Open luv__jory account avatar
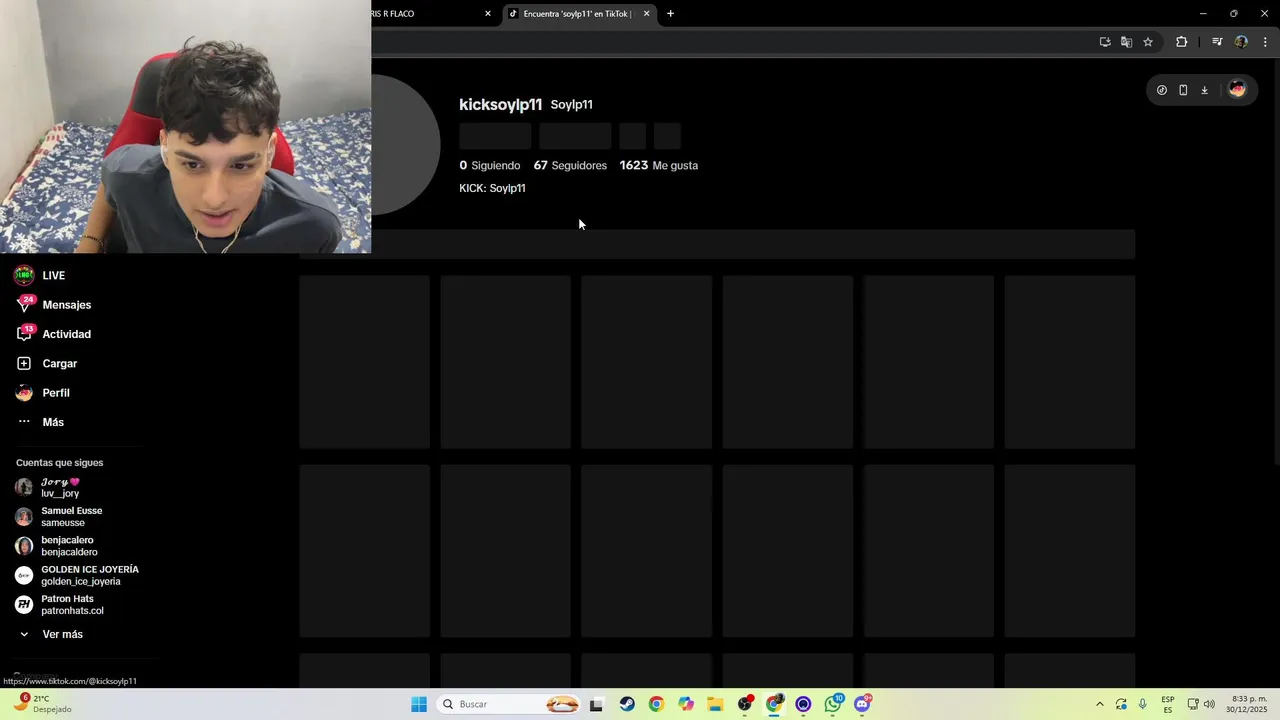The height and width of the screenshot is (720, 1280). [x=24, y=487]
